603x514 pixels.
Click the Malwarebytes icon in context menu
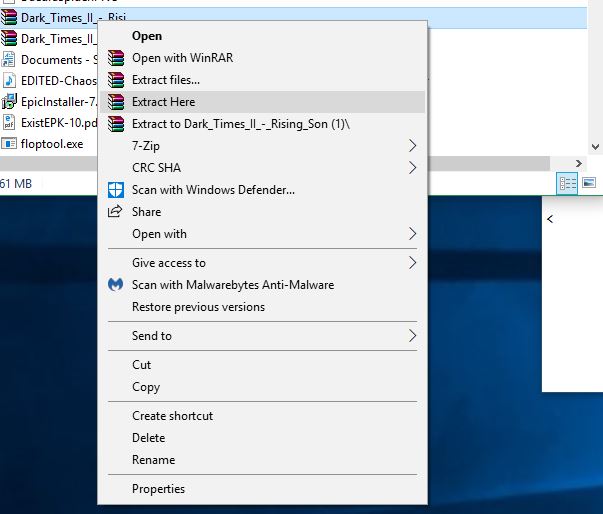[x=115, y=285]
